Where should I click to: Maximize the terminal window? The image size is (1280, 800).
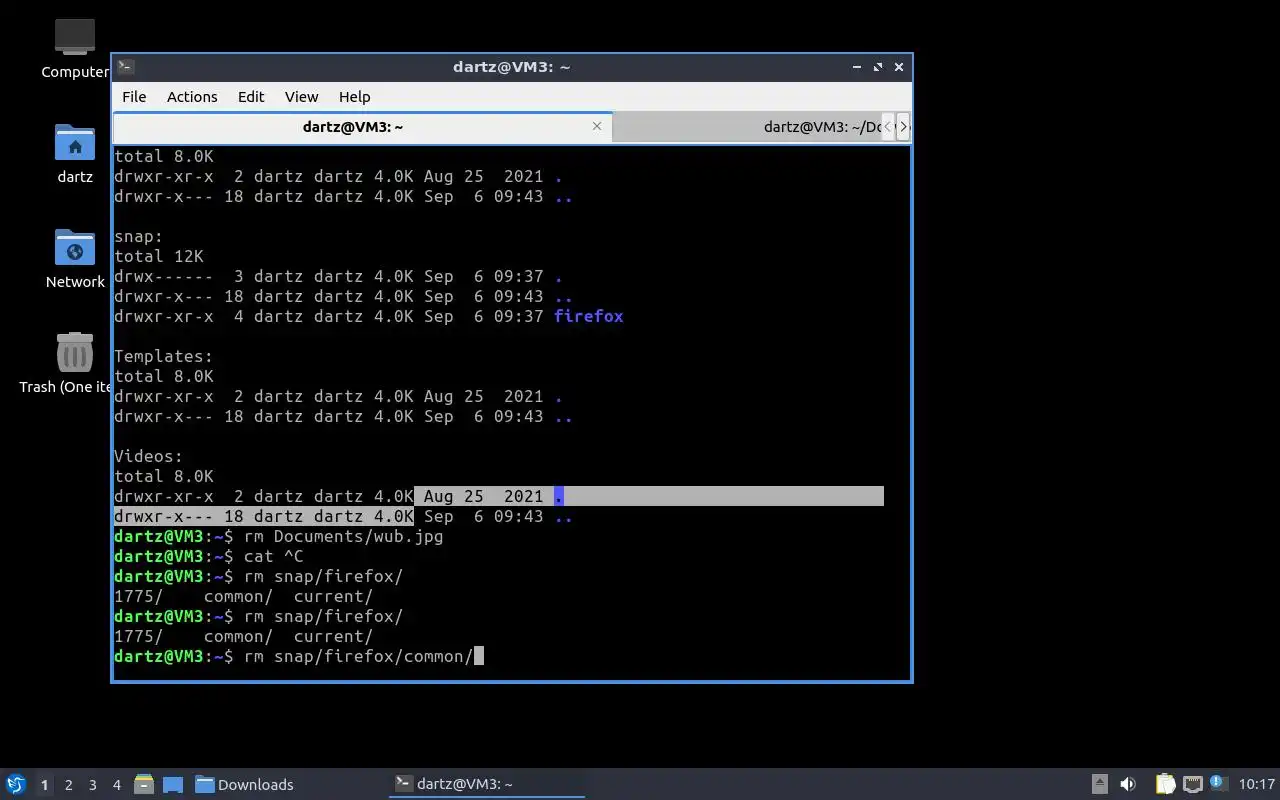click(x=878, y=67)
